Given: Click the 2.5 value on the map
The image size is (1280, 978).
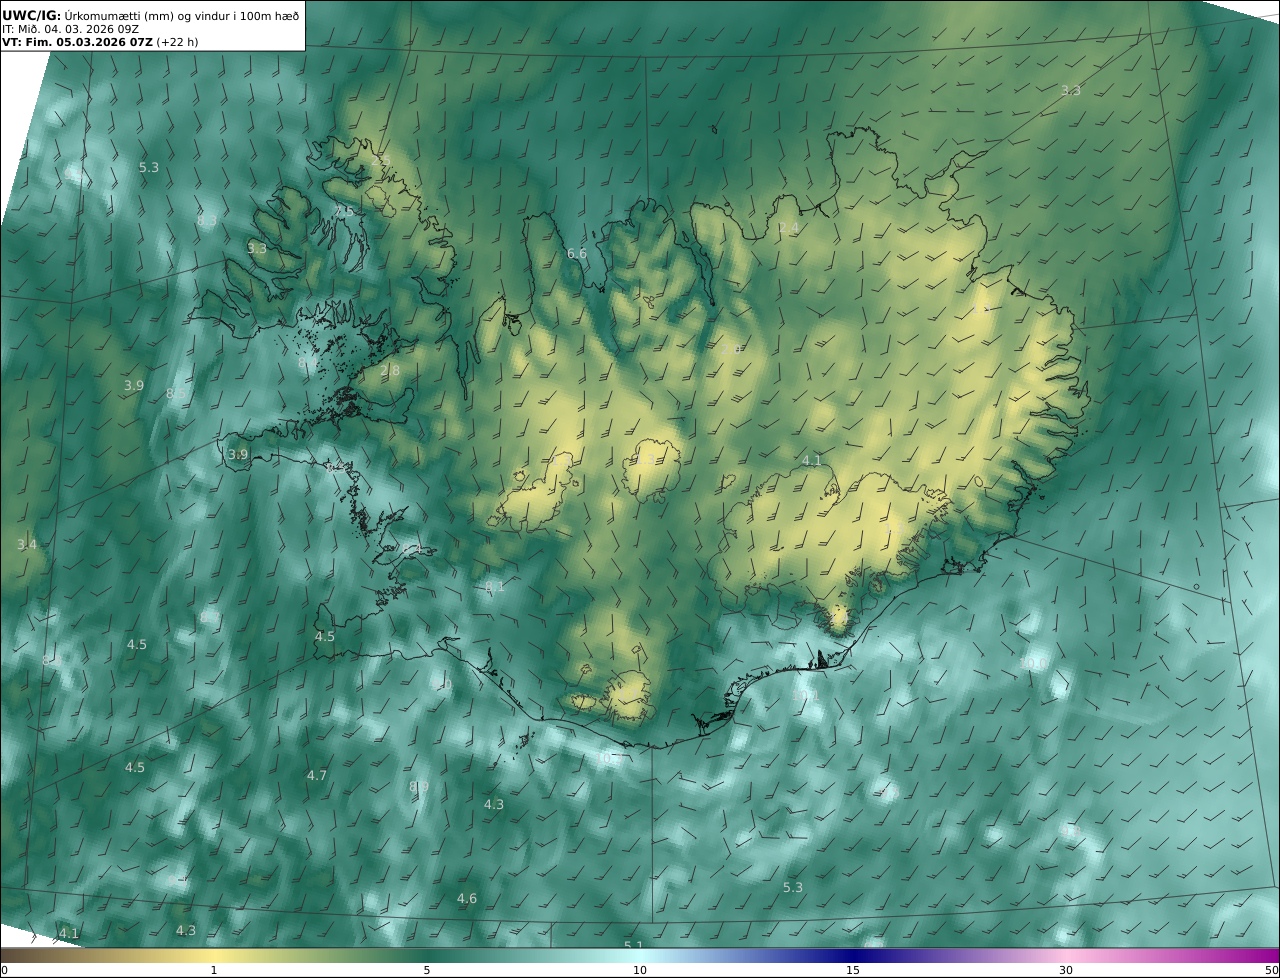Looking at the screenshot, I should pos(381,161).
